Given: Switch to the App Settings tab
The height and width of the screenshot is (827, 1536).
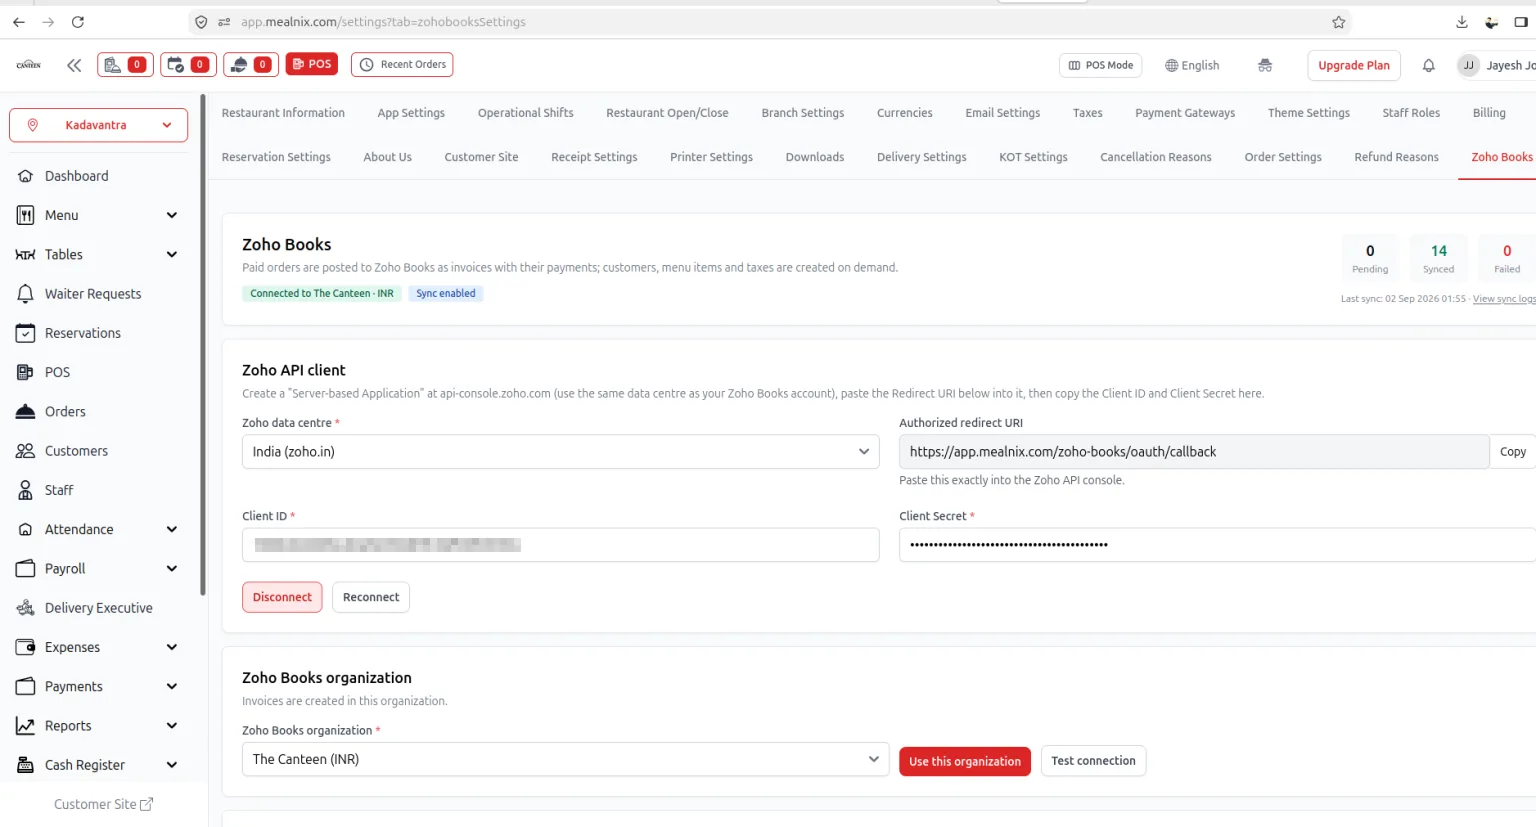Looking at the screenshot, I should point(411,113).
